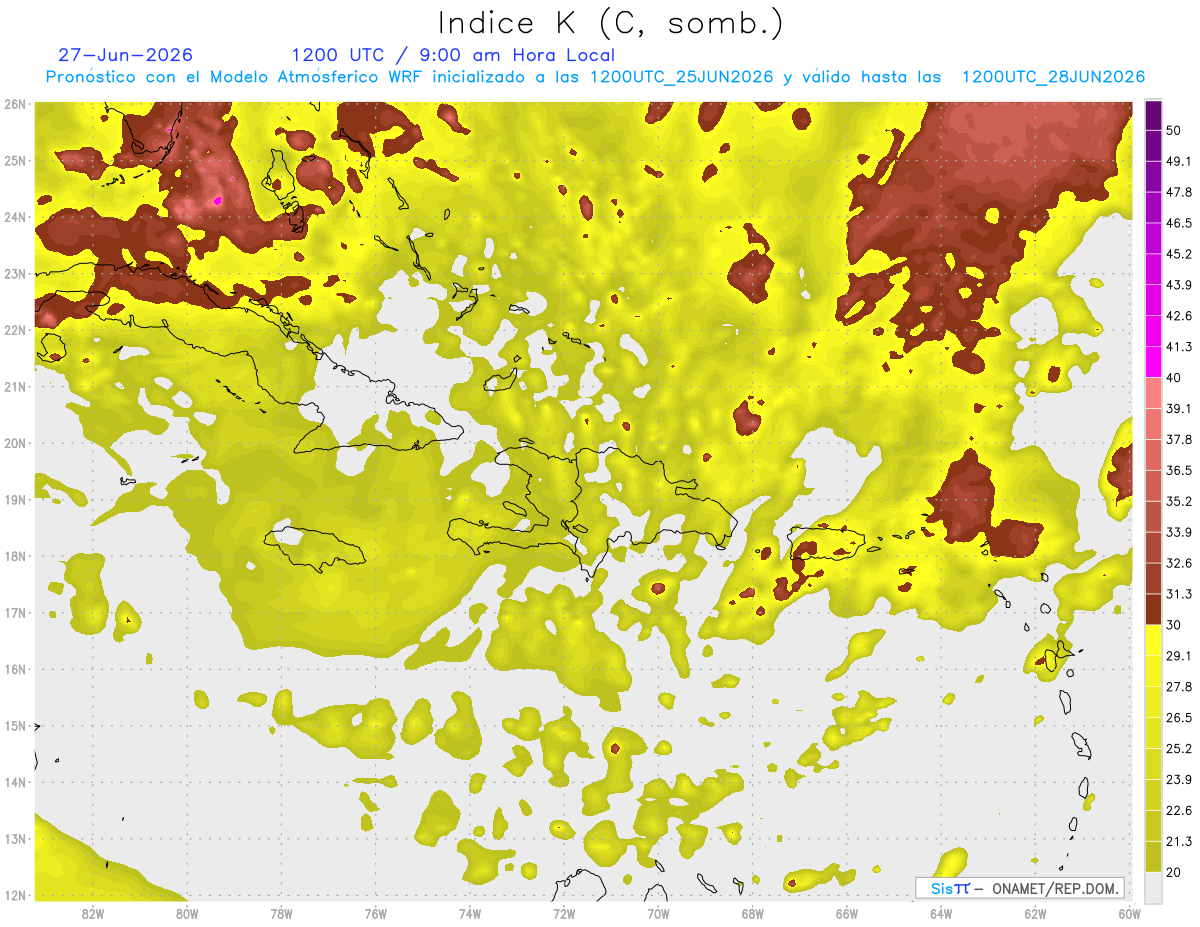The height and width of the screenshot is (927, 1200).
Task: Click the dark brown swatch between 30 and 31.3
Action: [1153, 610]
